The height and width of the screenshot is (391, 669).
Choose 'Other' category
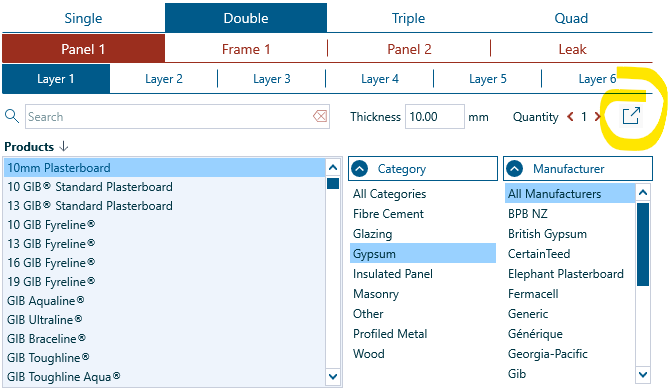(423, 314)
